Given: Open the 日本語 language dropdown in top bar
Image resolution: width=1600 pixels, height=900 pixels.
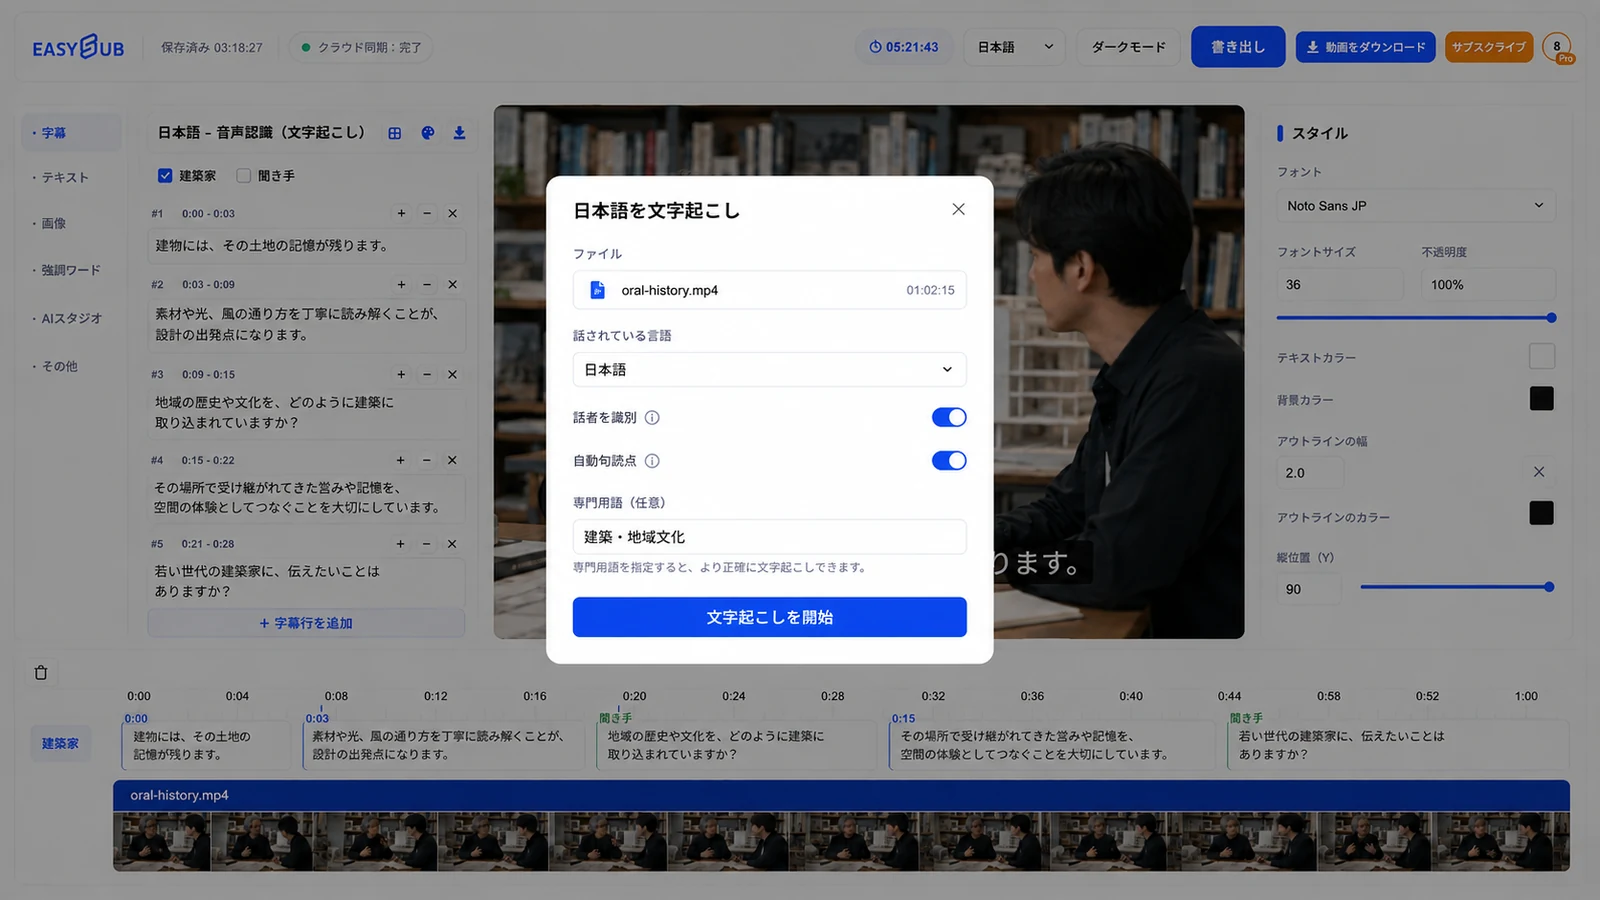Looking at the screenshot, I should coord(1015,47).
